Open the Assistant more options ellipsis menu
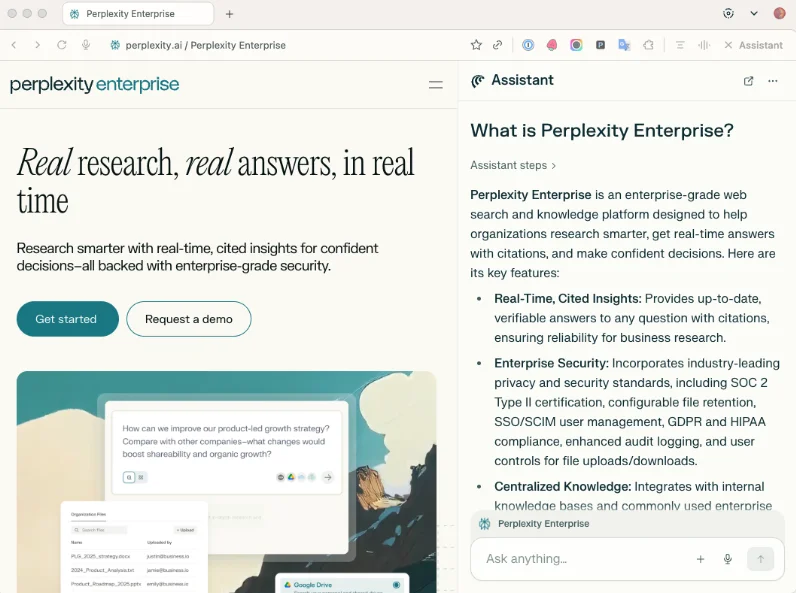The image size is (796, 593). [x=773, y=81]
